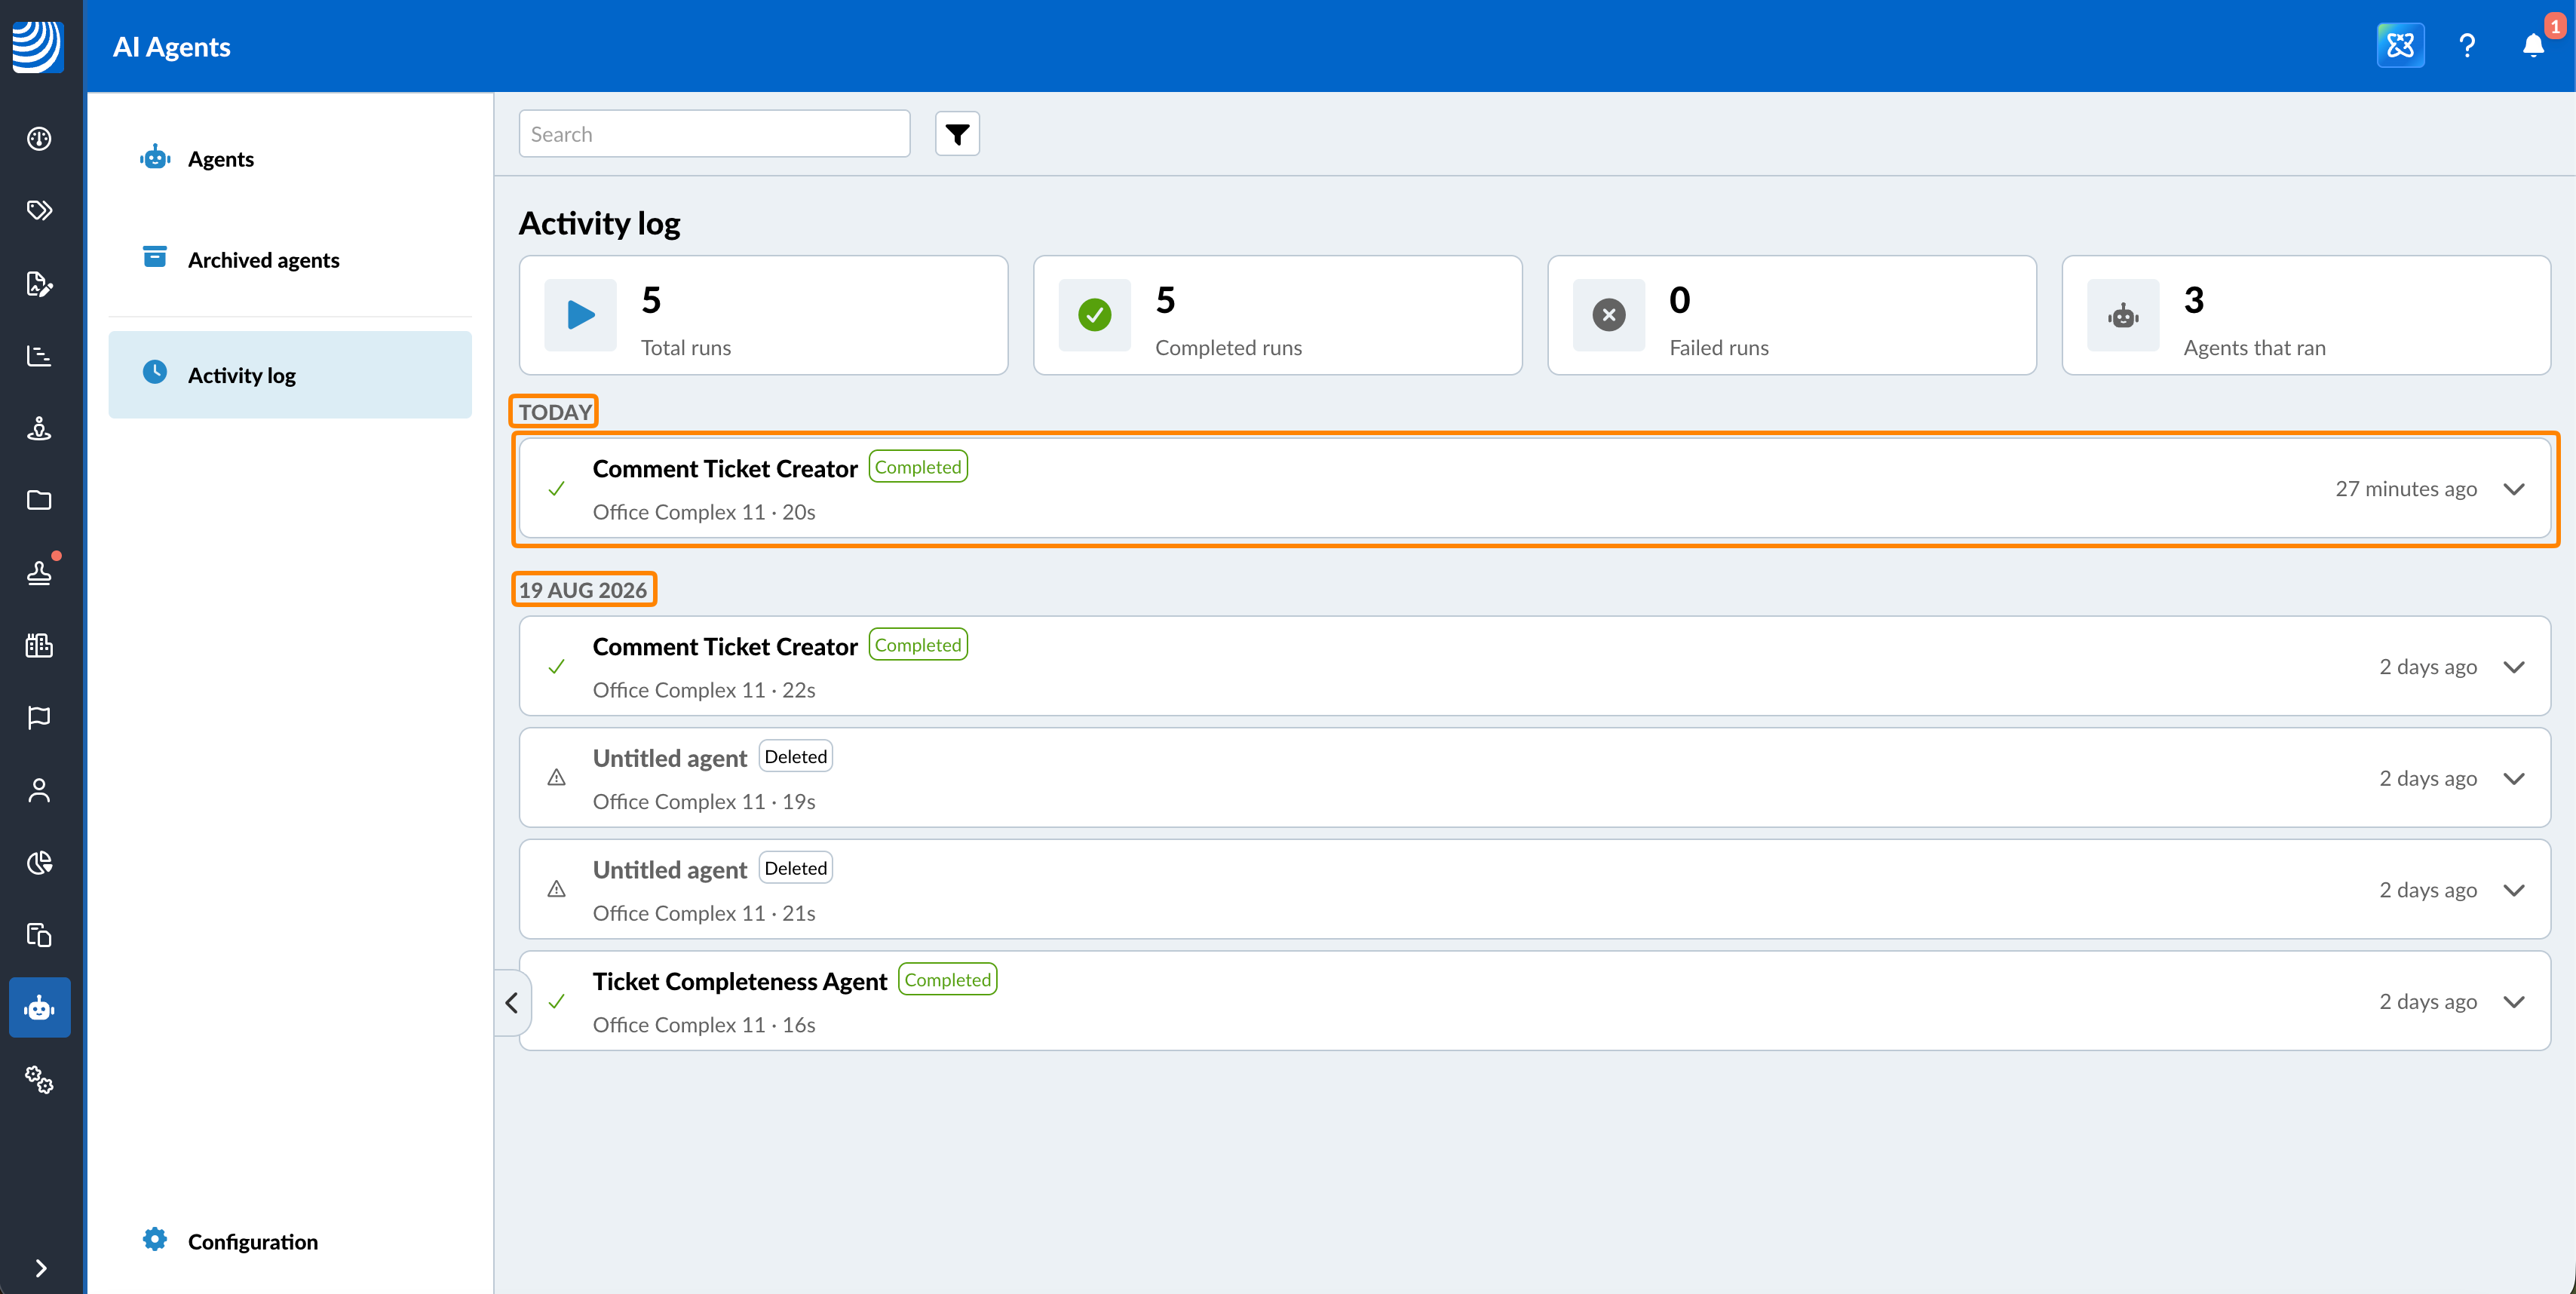This screenshot has height=1294, width=2576.
Task: Select the Activity log menu item
Action: [x=290, y=375]
